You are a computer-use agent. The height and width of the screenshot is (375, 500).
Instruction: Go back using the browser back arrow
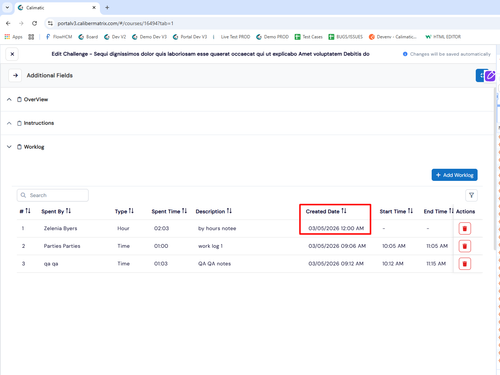click(8, 23)
